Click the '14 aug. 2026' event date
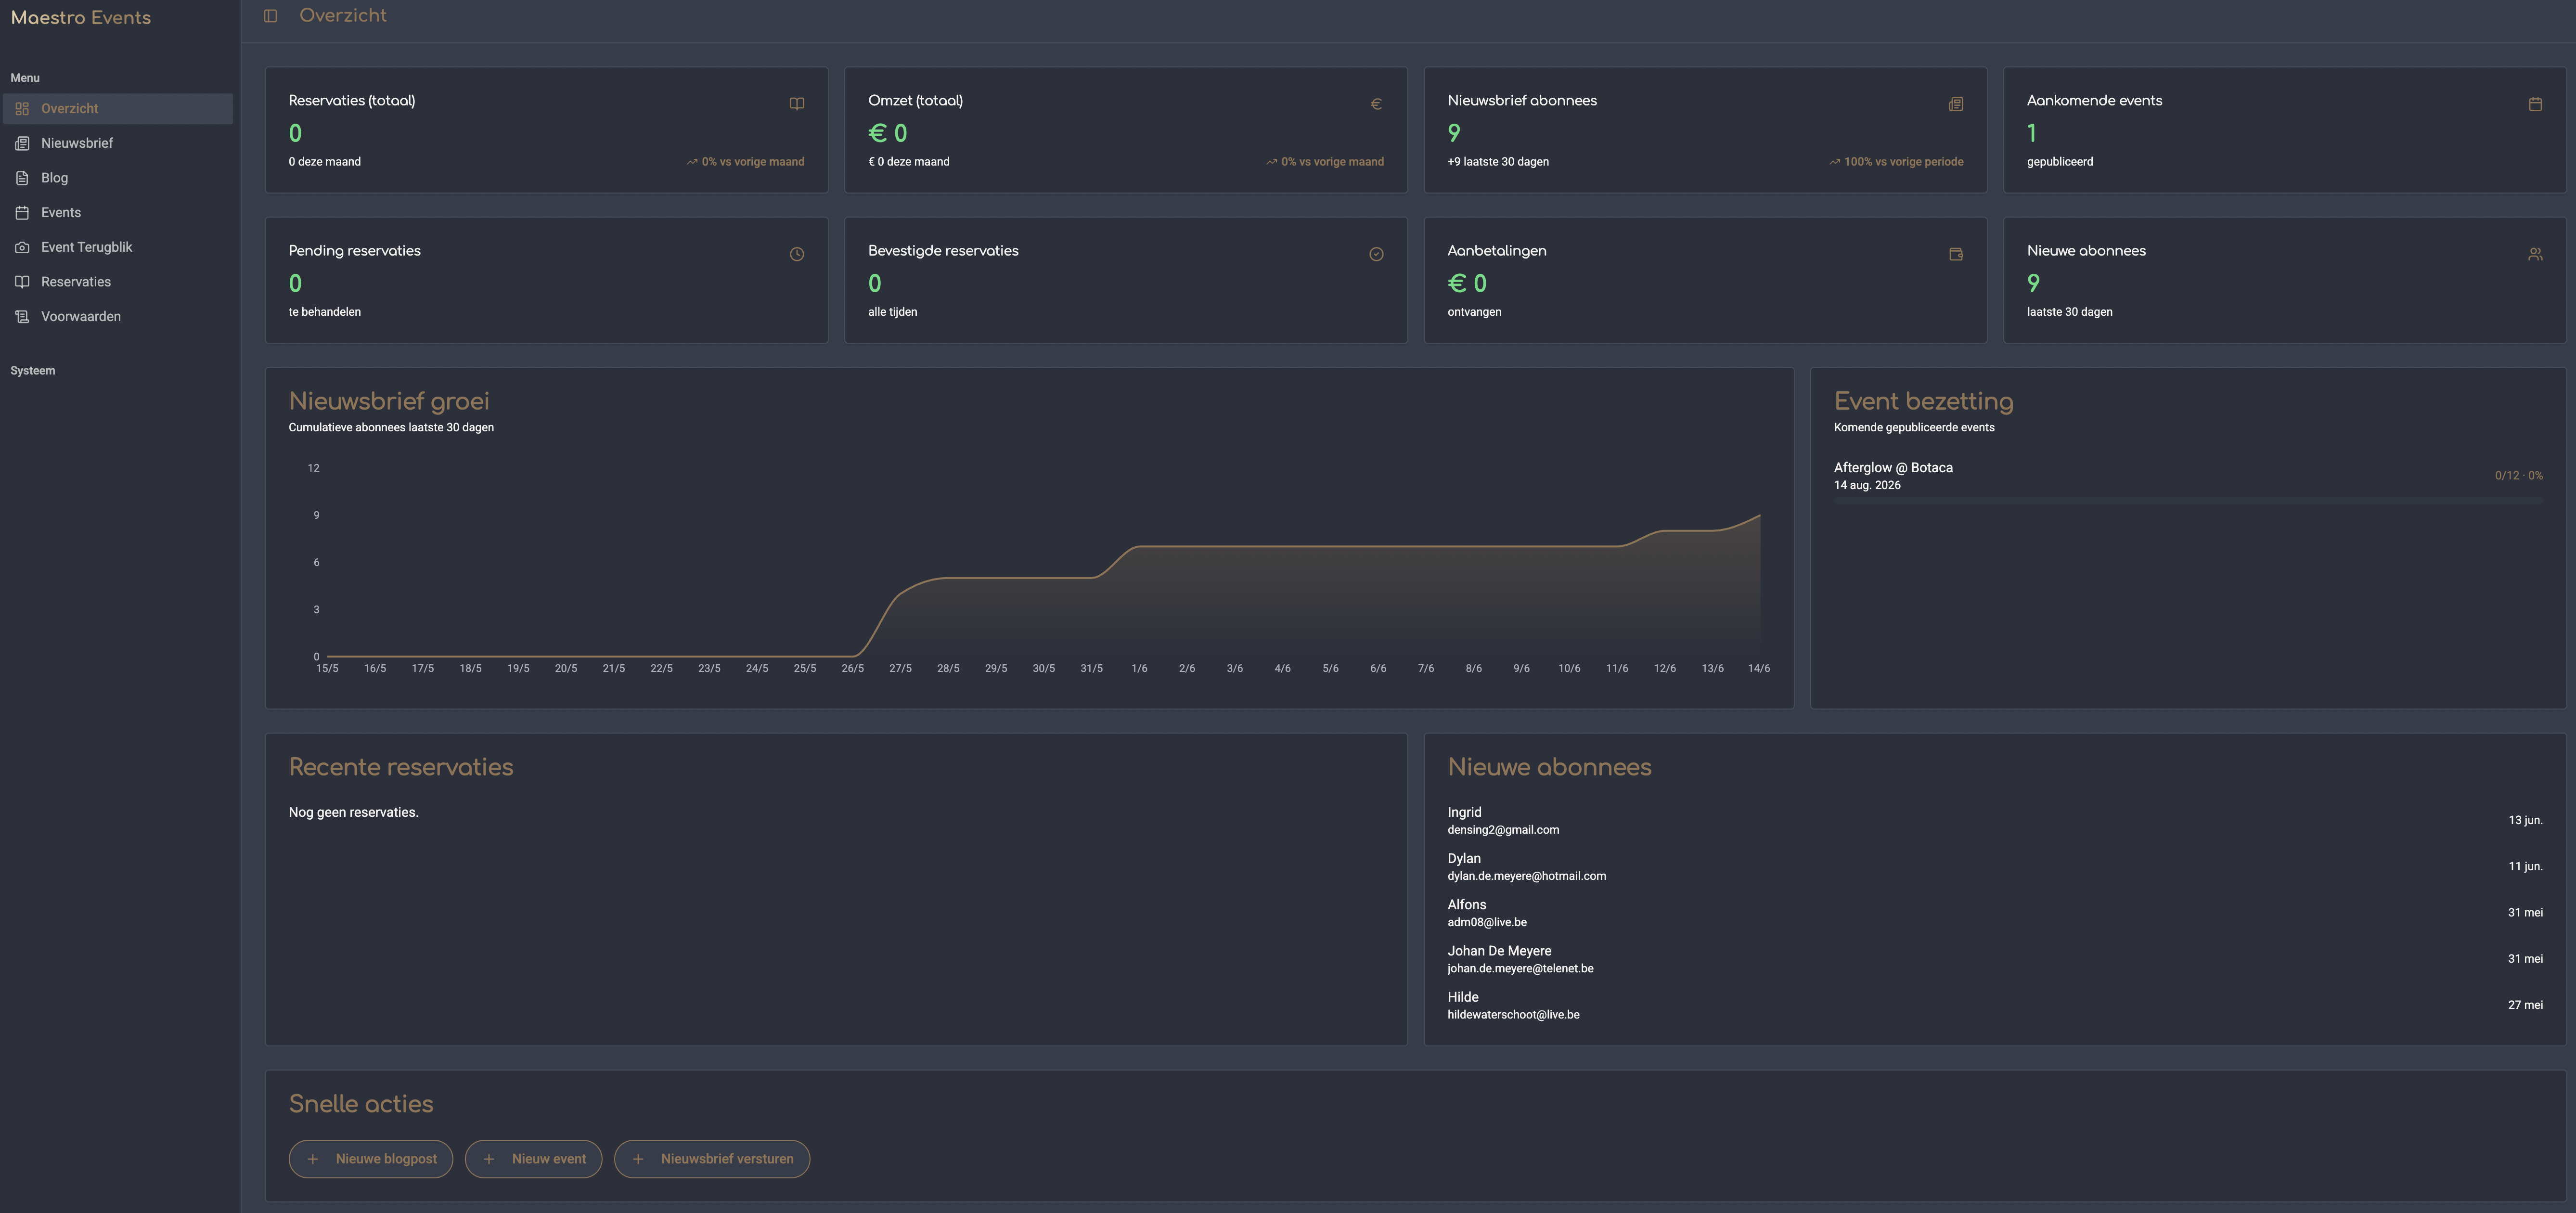 [1867, 486]
